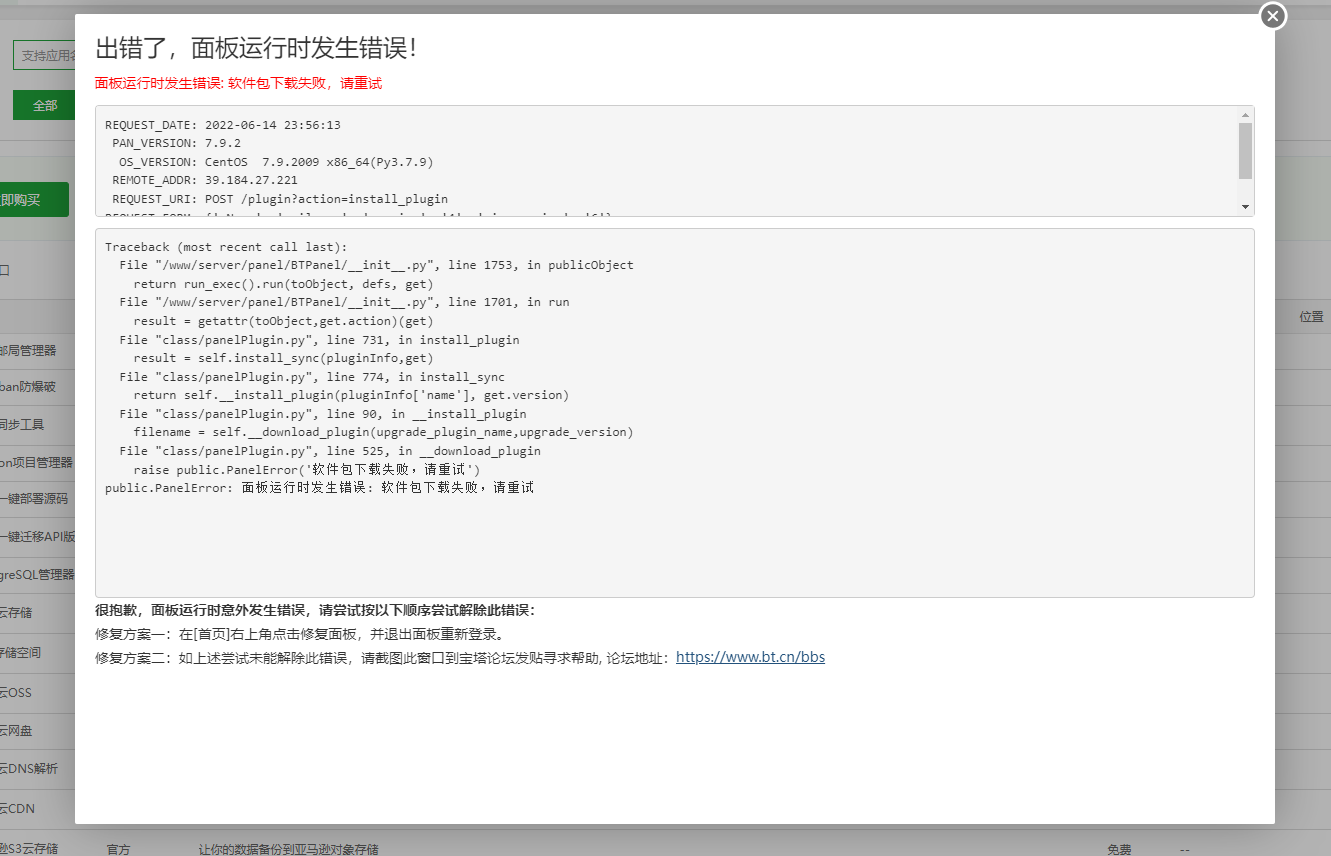Select the 云OSS plugin entry
Viewport: 1331px width, 856px height.
click(x=27, y=692)
